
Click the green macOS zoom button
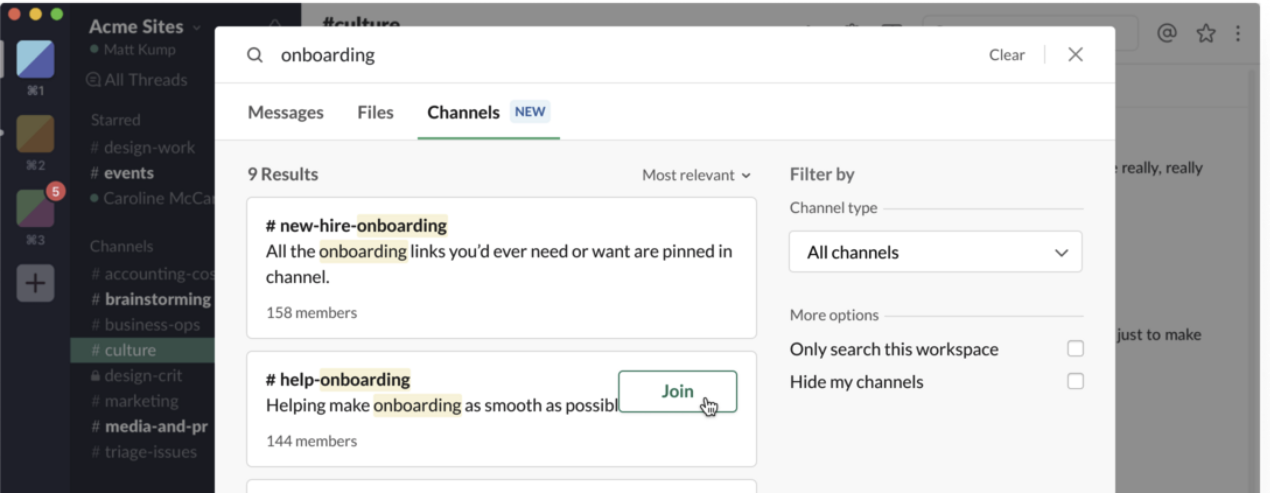coord(56,14)
